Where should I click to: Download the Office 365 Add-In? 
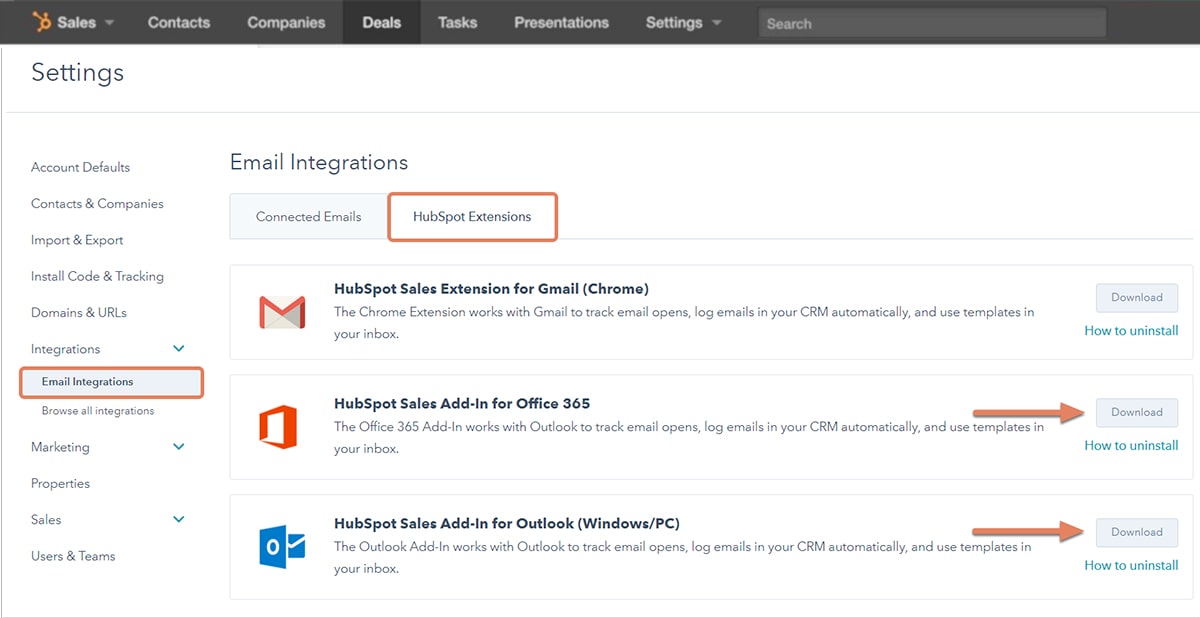tap(1136, 412)
